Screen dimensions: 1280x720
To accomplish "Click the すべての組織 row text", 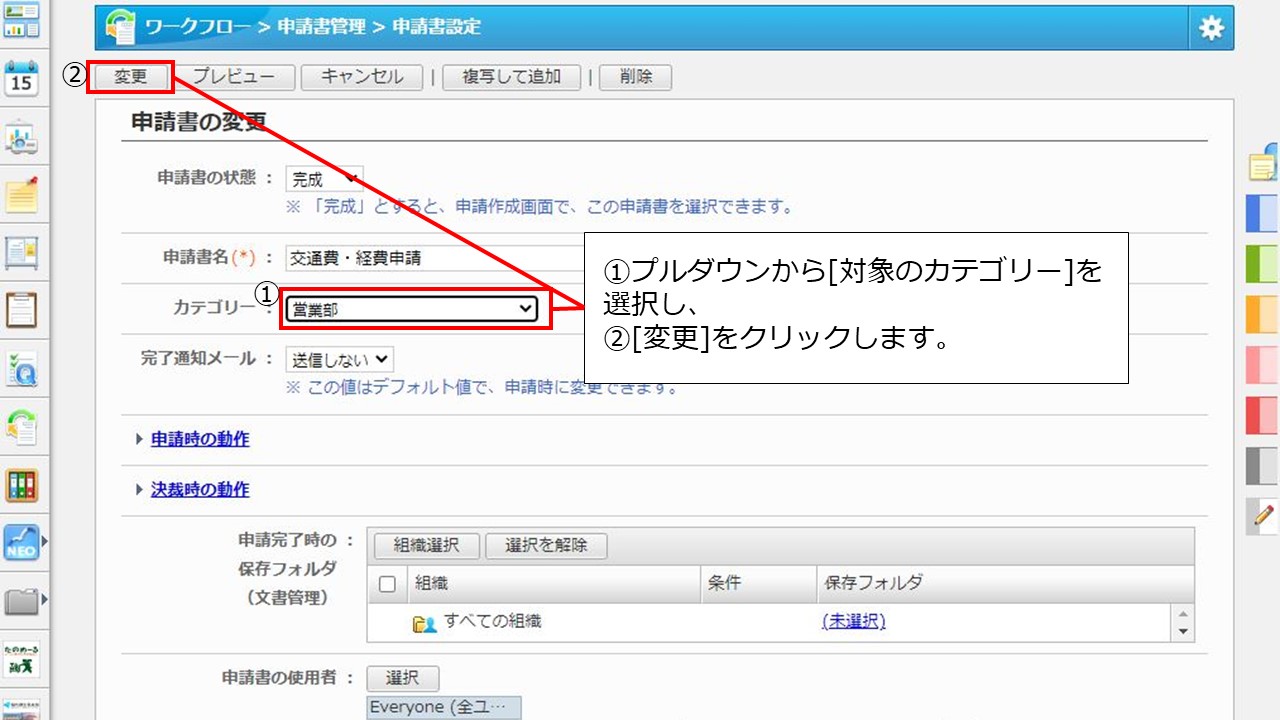I will 493,622.
